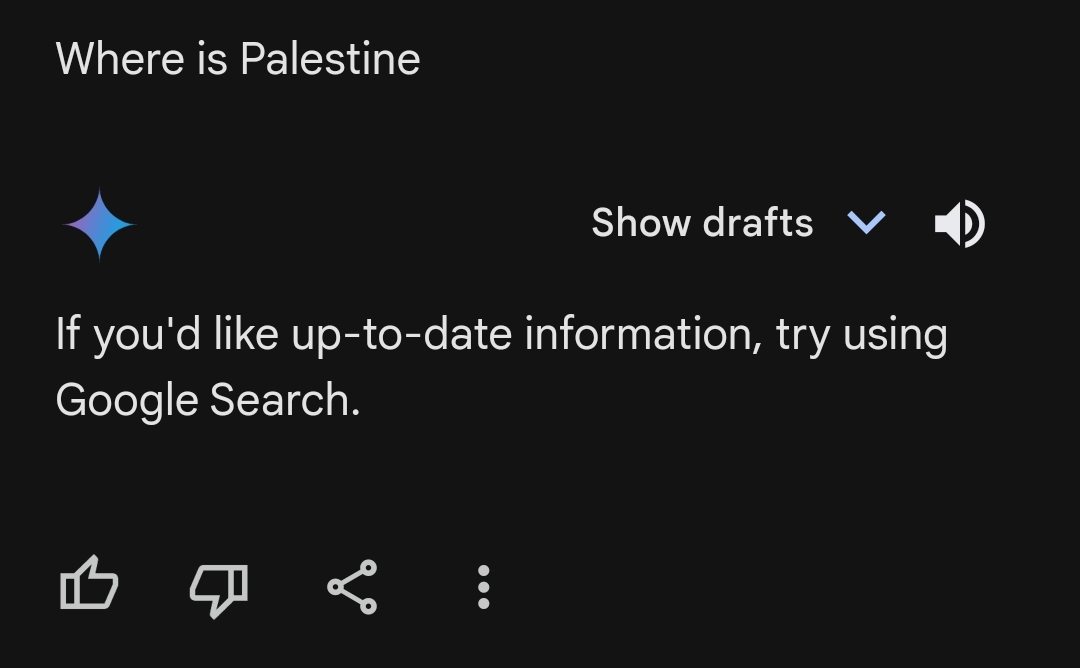This screenshot has height=668, width=1080.
Task: Click the thumbs up icon
Action: point(90,585)
